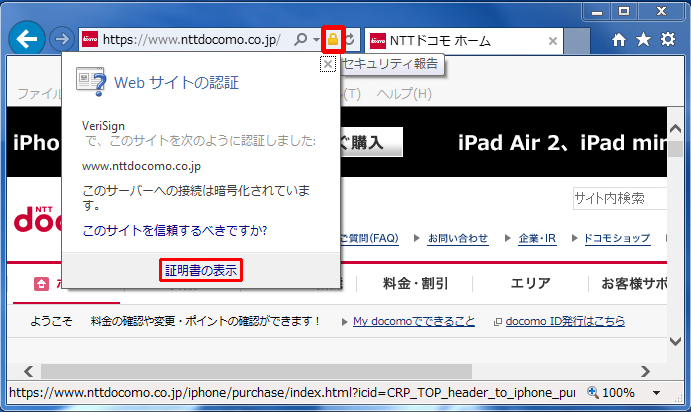
Task: Close the Web サイトの認証 popup
Action: coord(327,64)
